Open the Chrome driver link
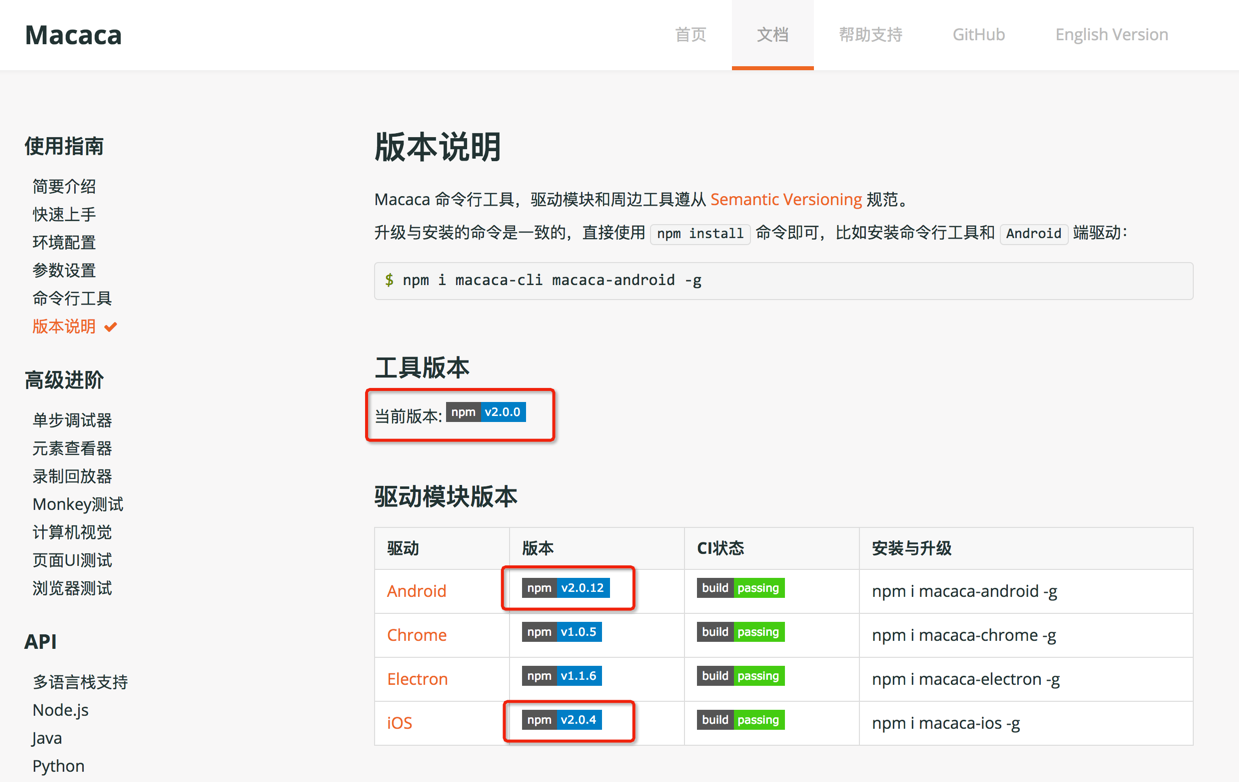The width and height of the screenshot is (1239, 782). coord(416,635)
